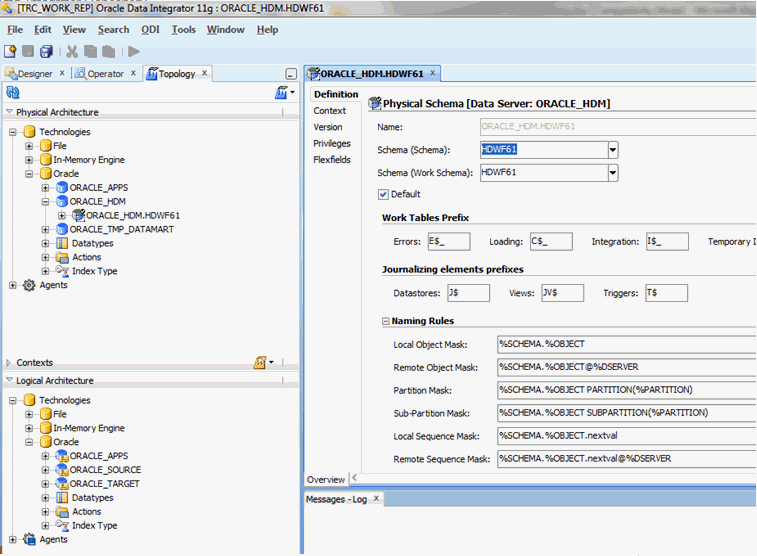Image resolution: width=757 pixels, height=556 pixels.
Task: Click the Cut scissors icon
Action: coord(72,51)
